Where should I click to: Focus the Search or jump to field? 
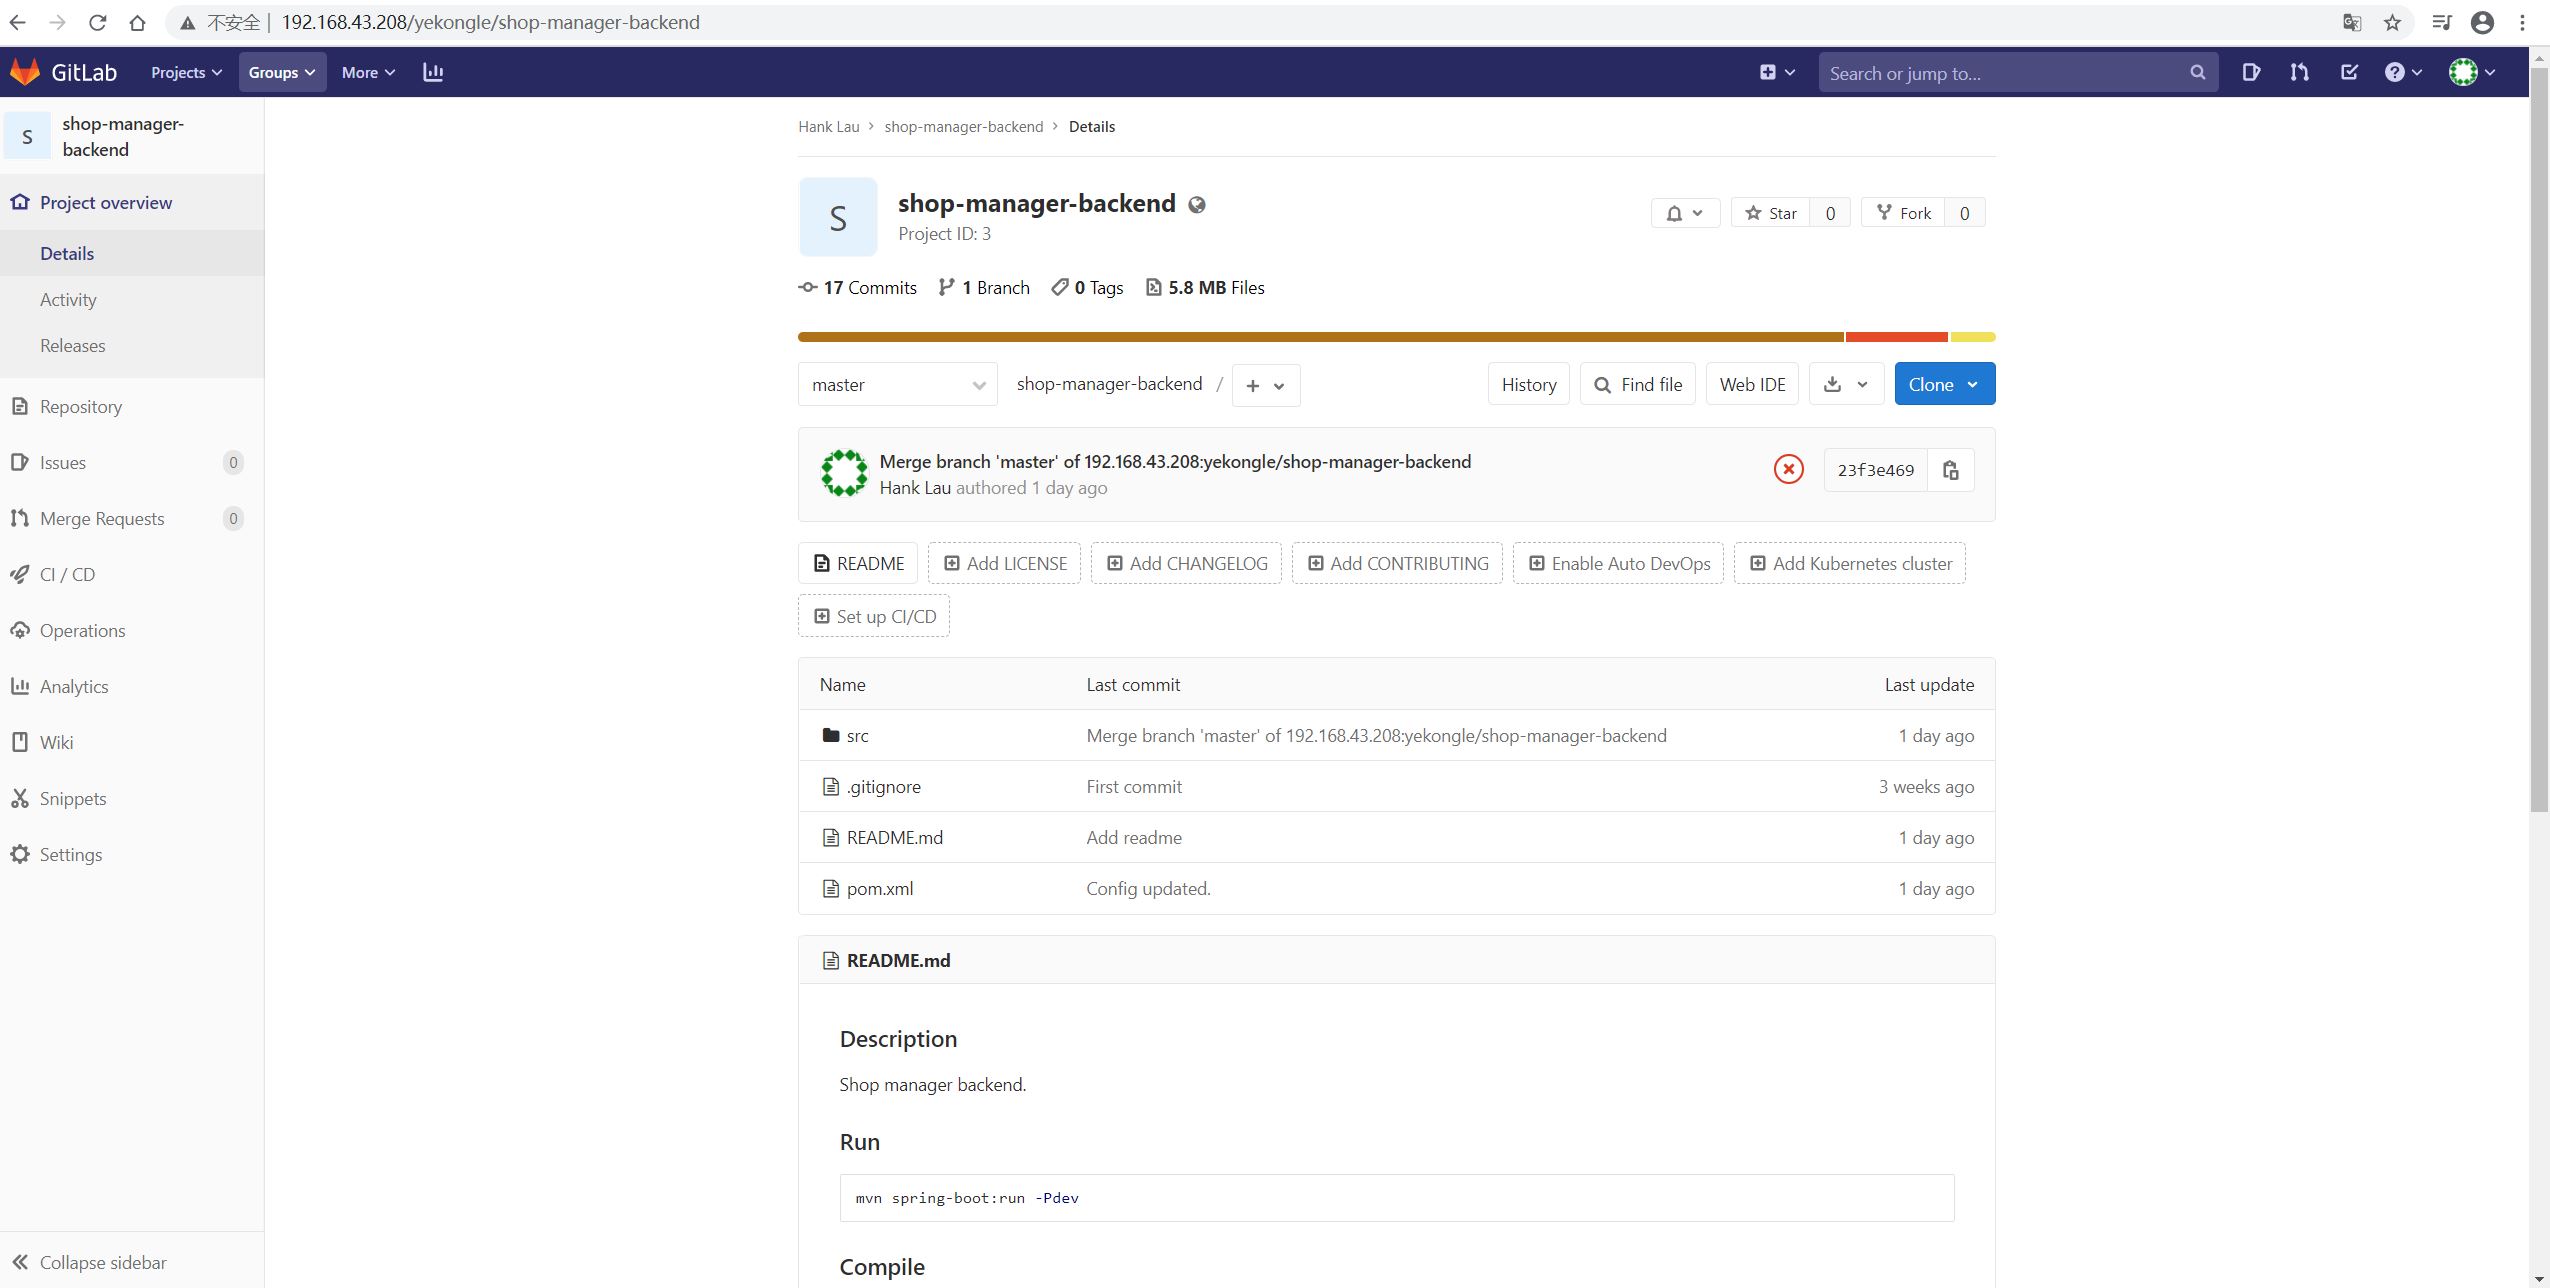tap(2005, 73)
